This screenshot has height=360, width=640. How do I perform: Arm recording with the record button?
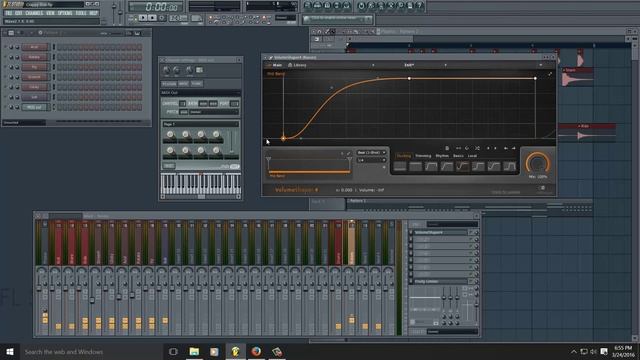tap(162, 18)
